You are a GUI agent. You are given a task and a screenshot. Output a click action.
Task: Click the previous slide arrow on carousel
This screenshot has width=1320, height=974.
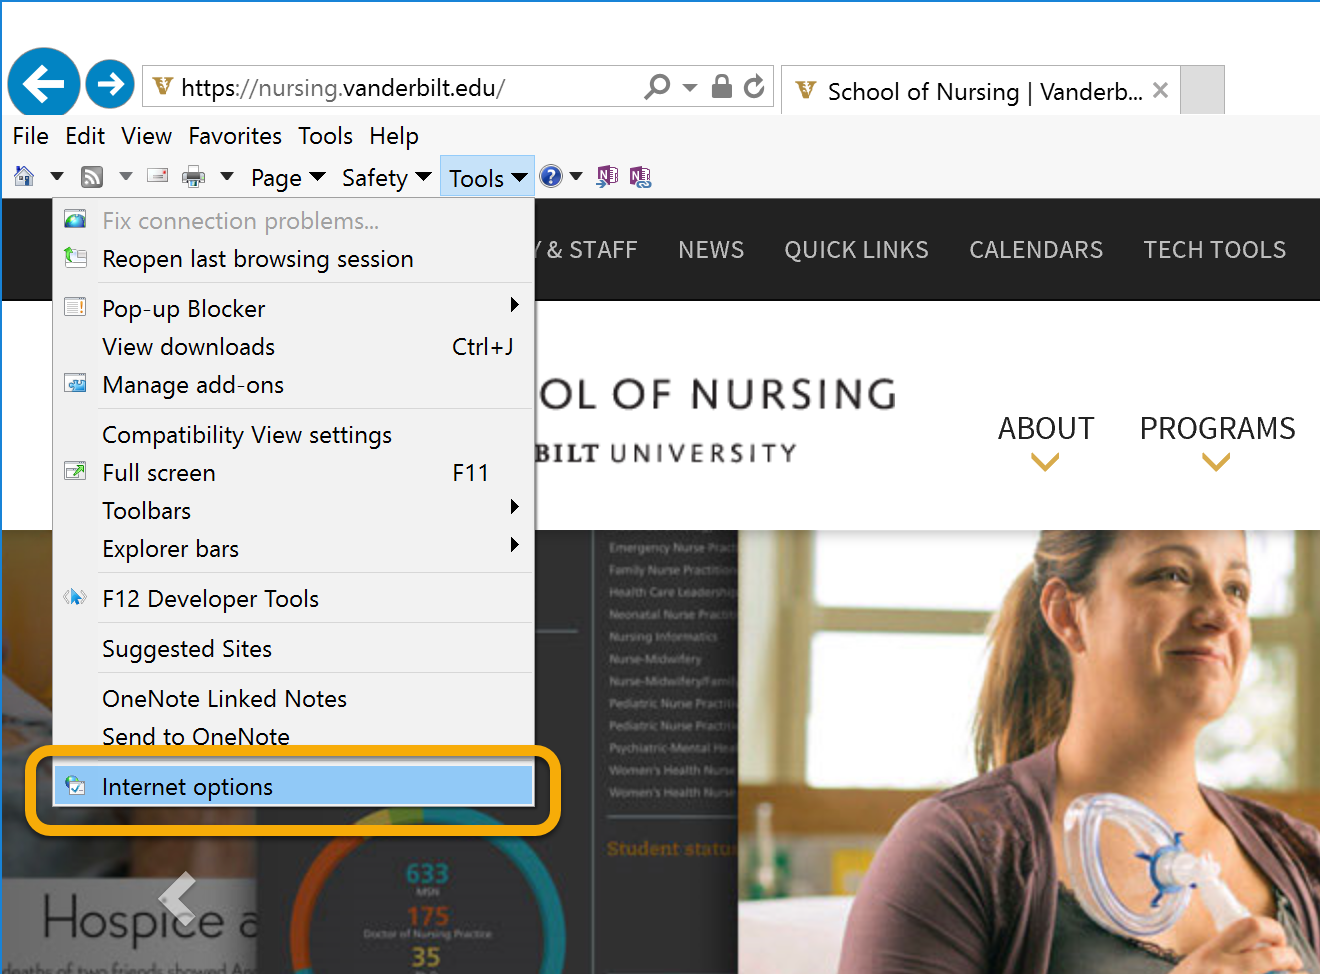(x=178, y=897)
